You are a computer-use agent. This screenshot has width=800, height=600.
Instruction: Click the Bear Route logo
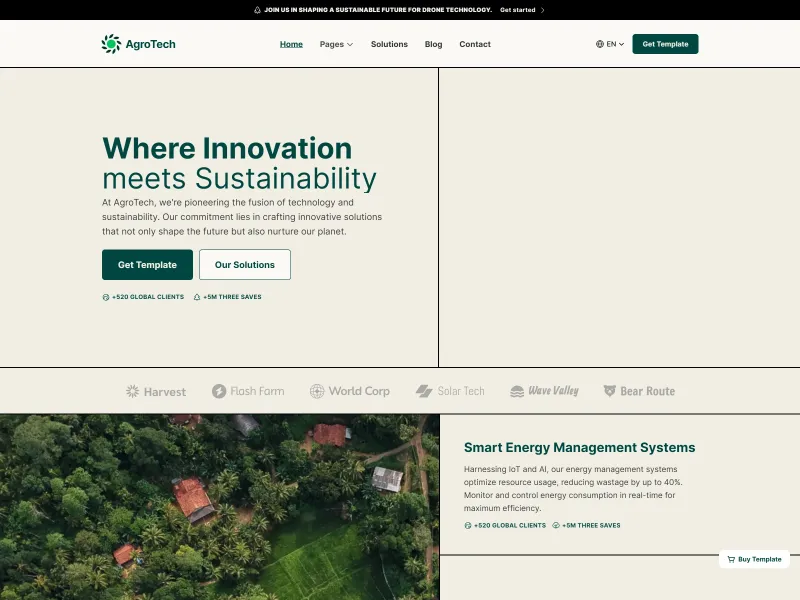(639, 391)
